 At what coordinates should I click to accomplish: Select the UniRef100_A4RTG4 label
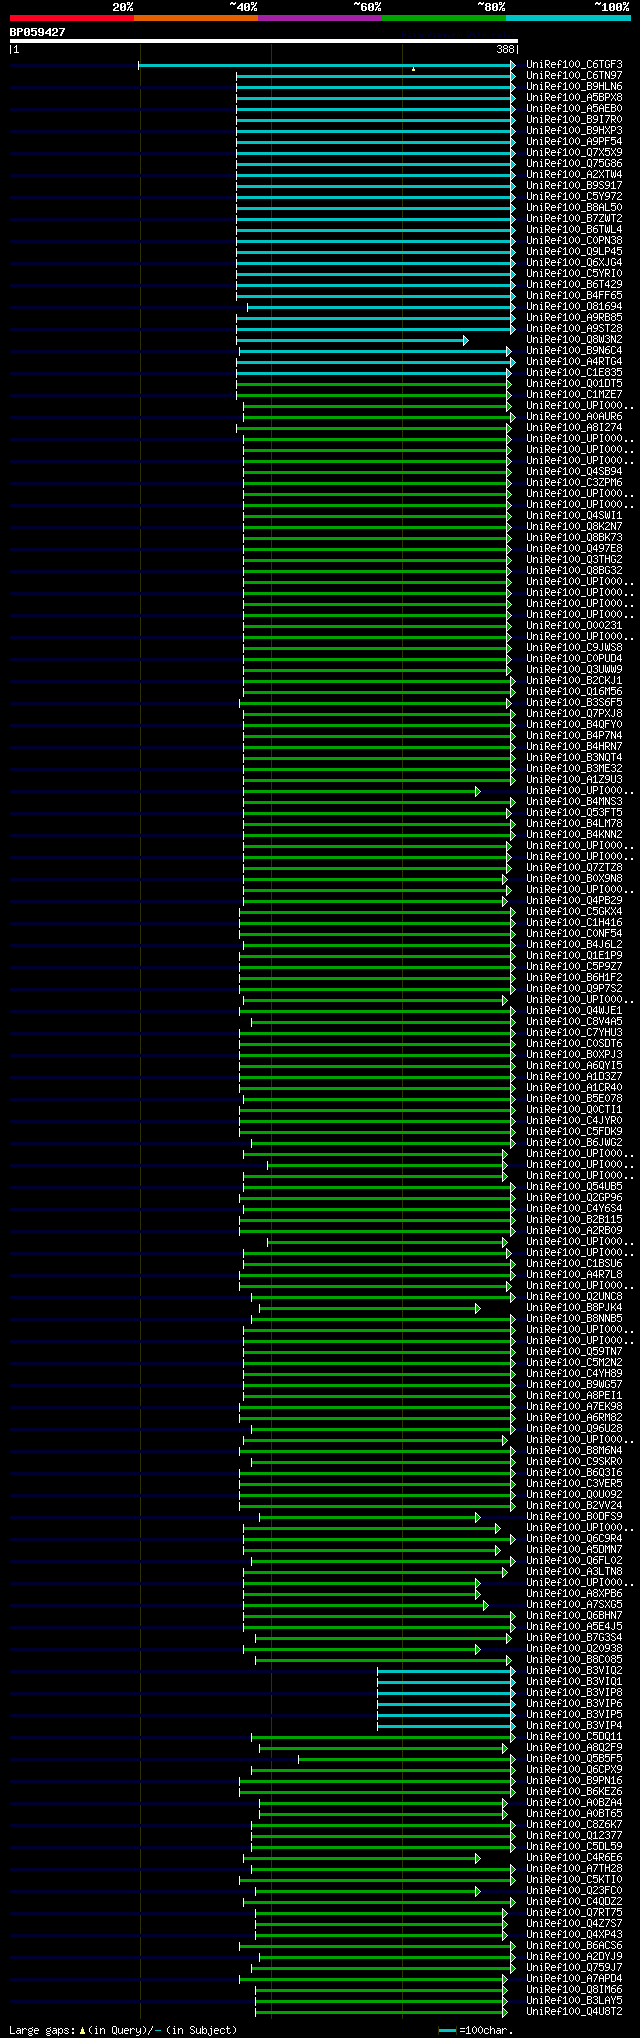coord(574,362)
